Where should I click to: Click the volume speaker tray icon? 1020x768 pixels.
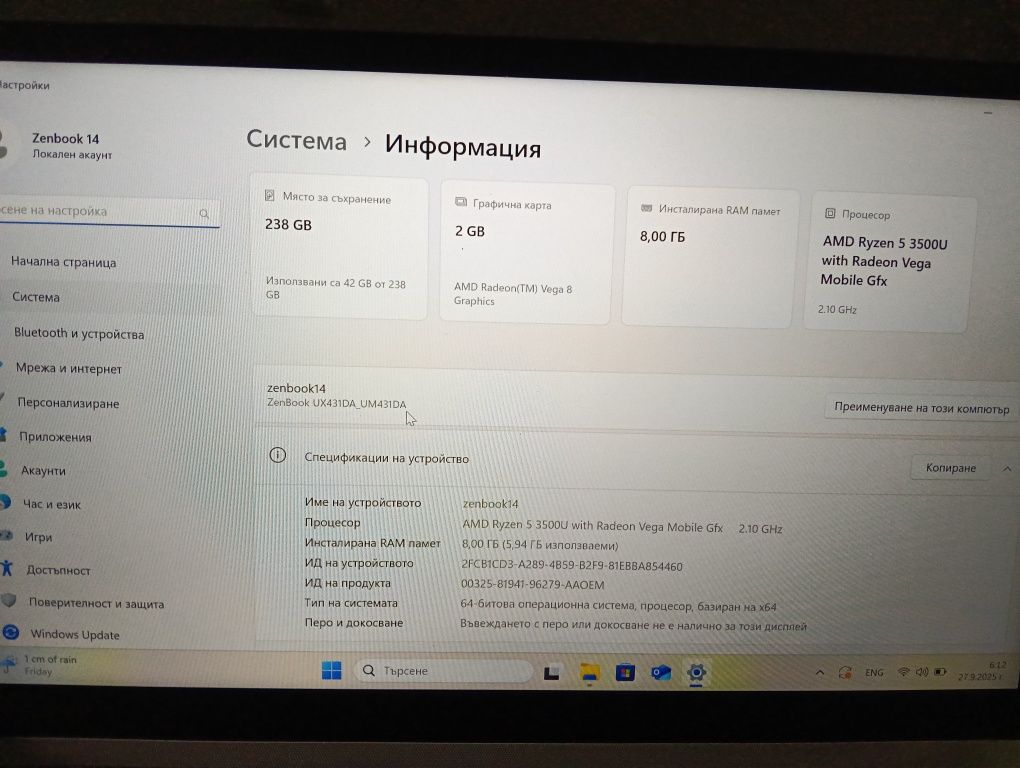click(x=922, y=672)
